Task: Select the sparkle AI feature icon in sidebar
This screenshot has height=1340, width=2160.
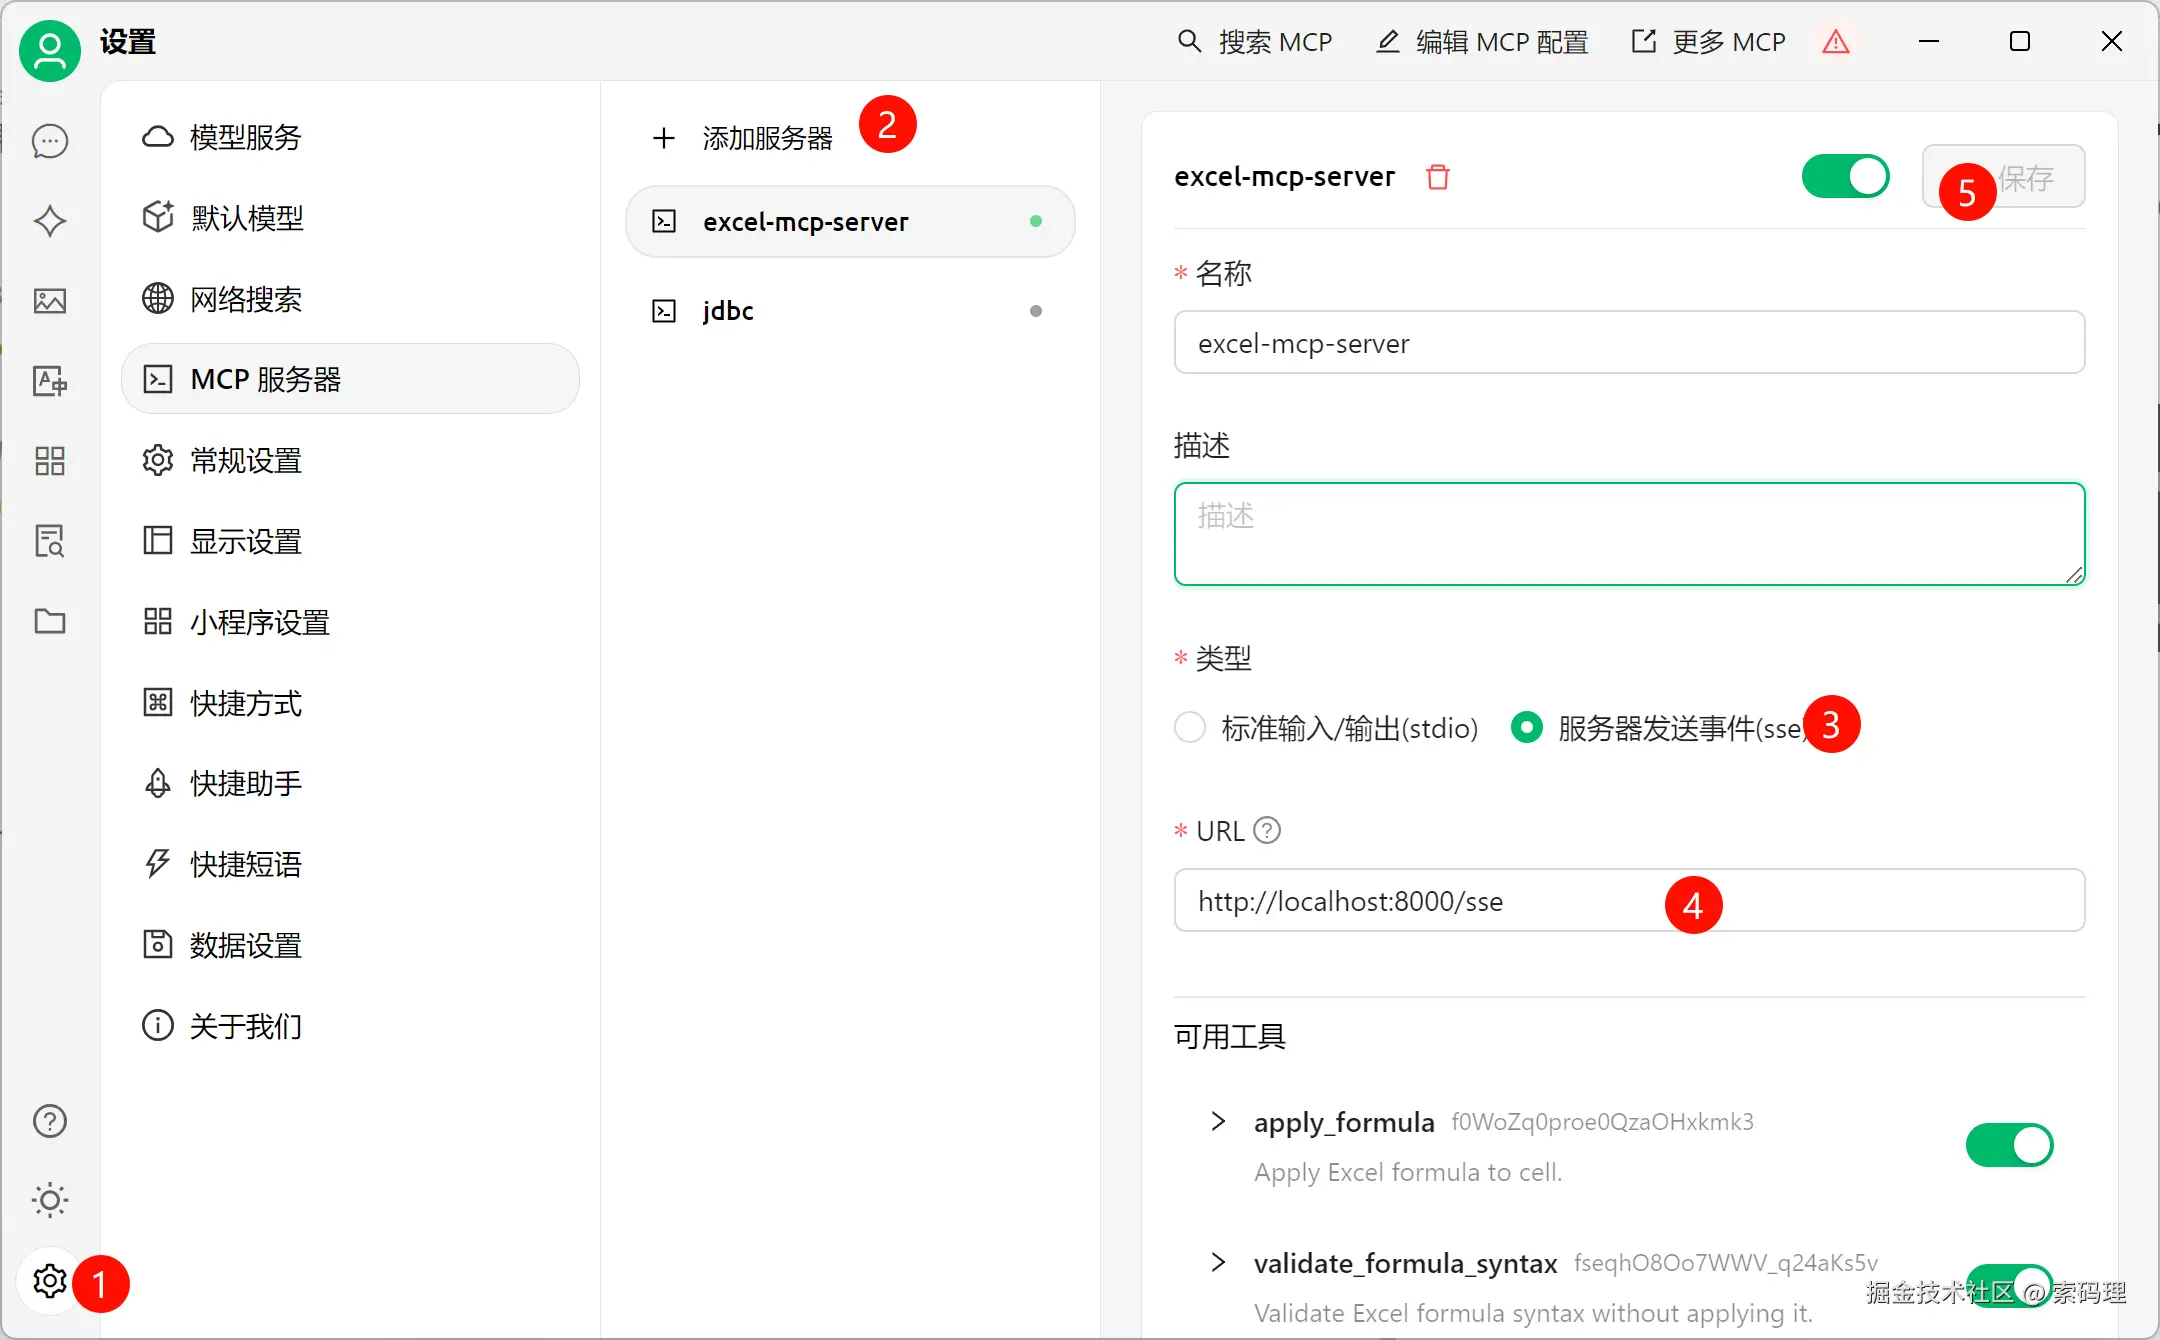Action: (49, 221)
